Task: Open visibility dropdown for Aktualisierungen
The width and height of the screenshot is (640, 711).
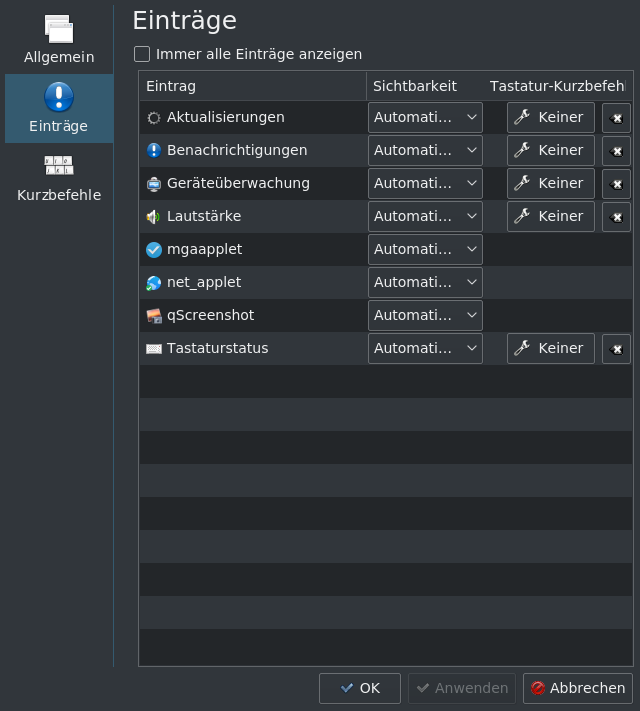Action: [x=425, y=117]
